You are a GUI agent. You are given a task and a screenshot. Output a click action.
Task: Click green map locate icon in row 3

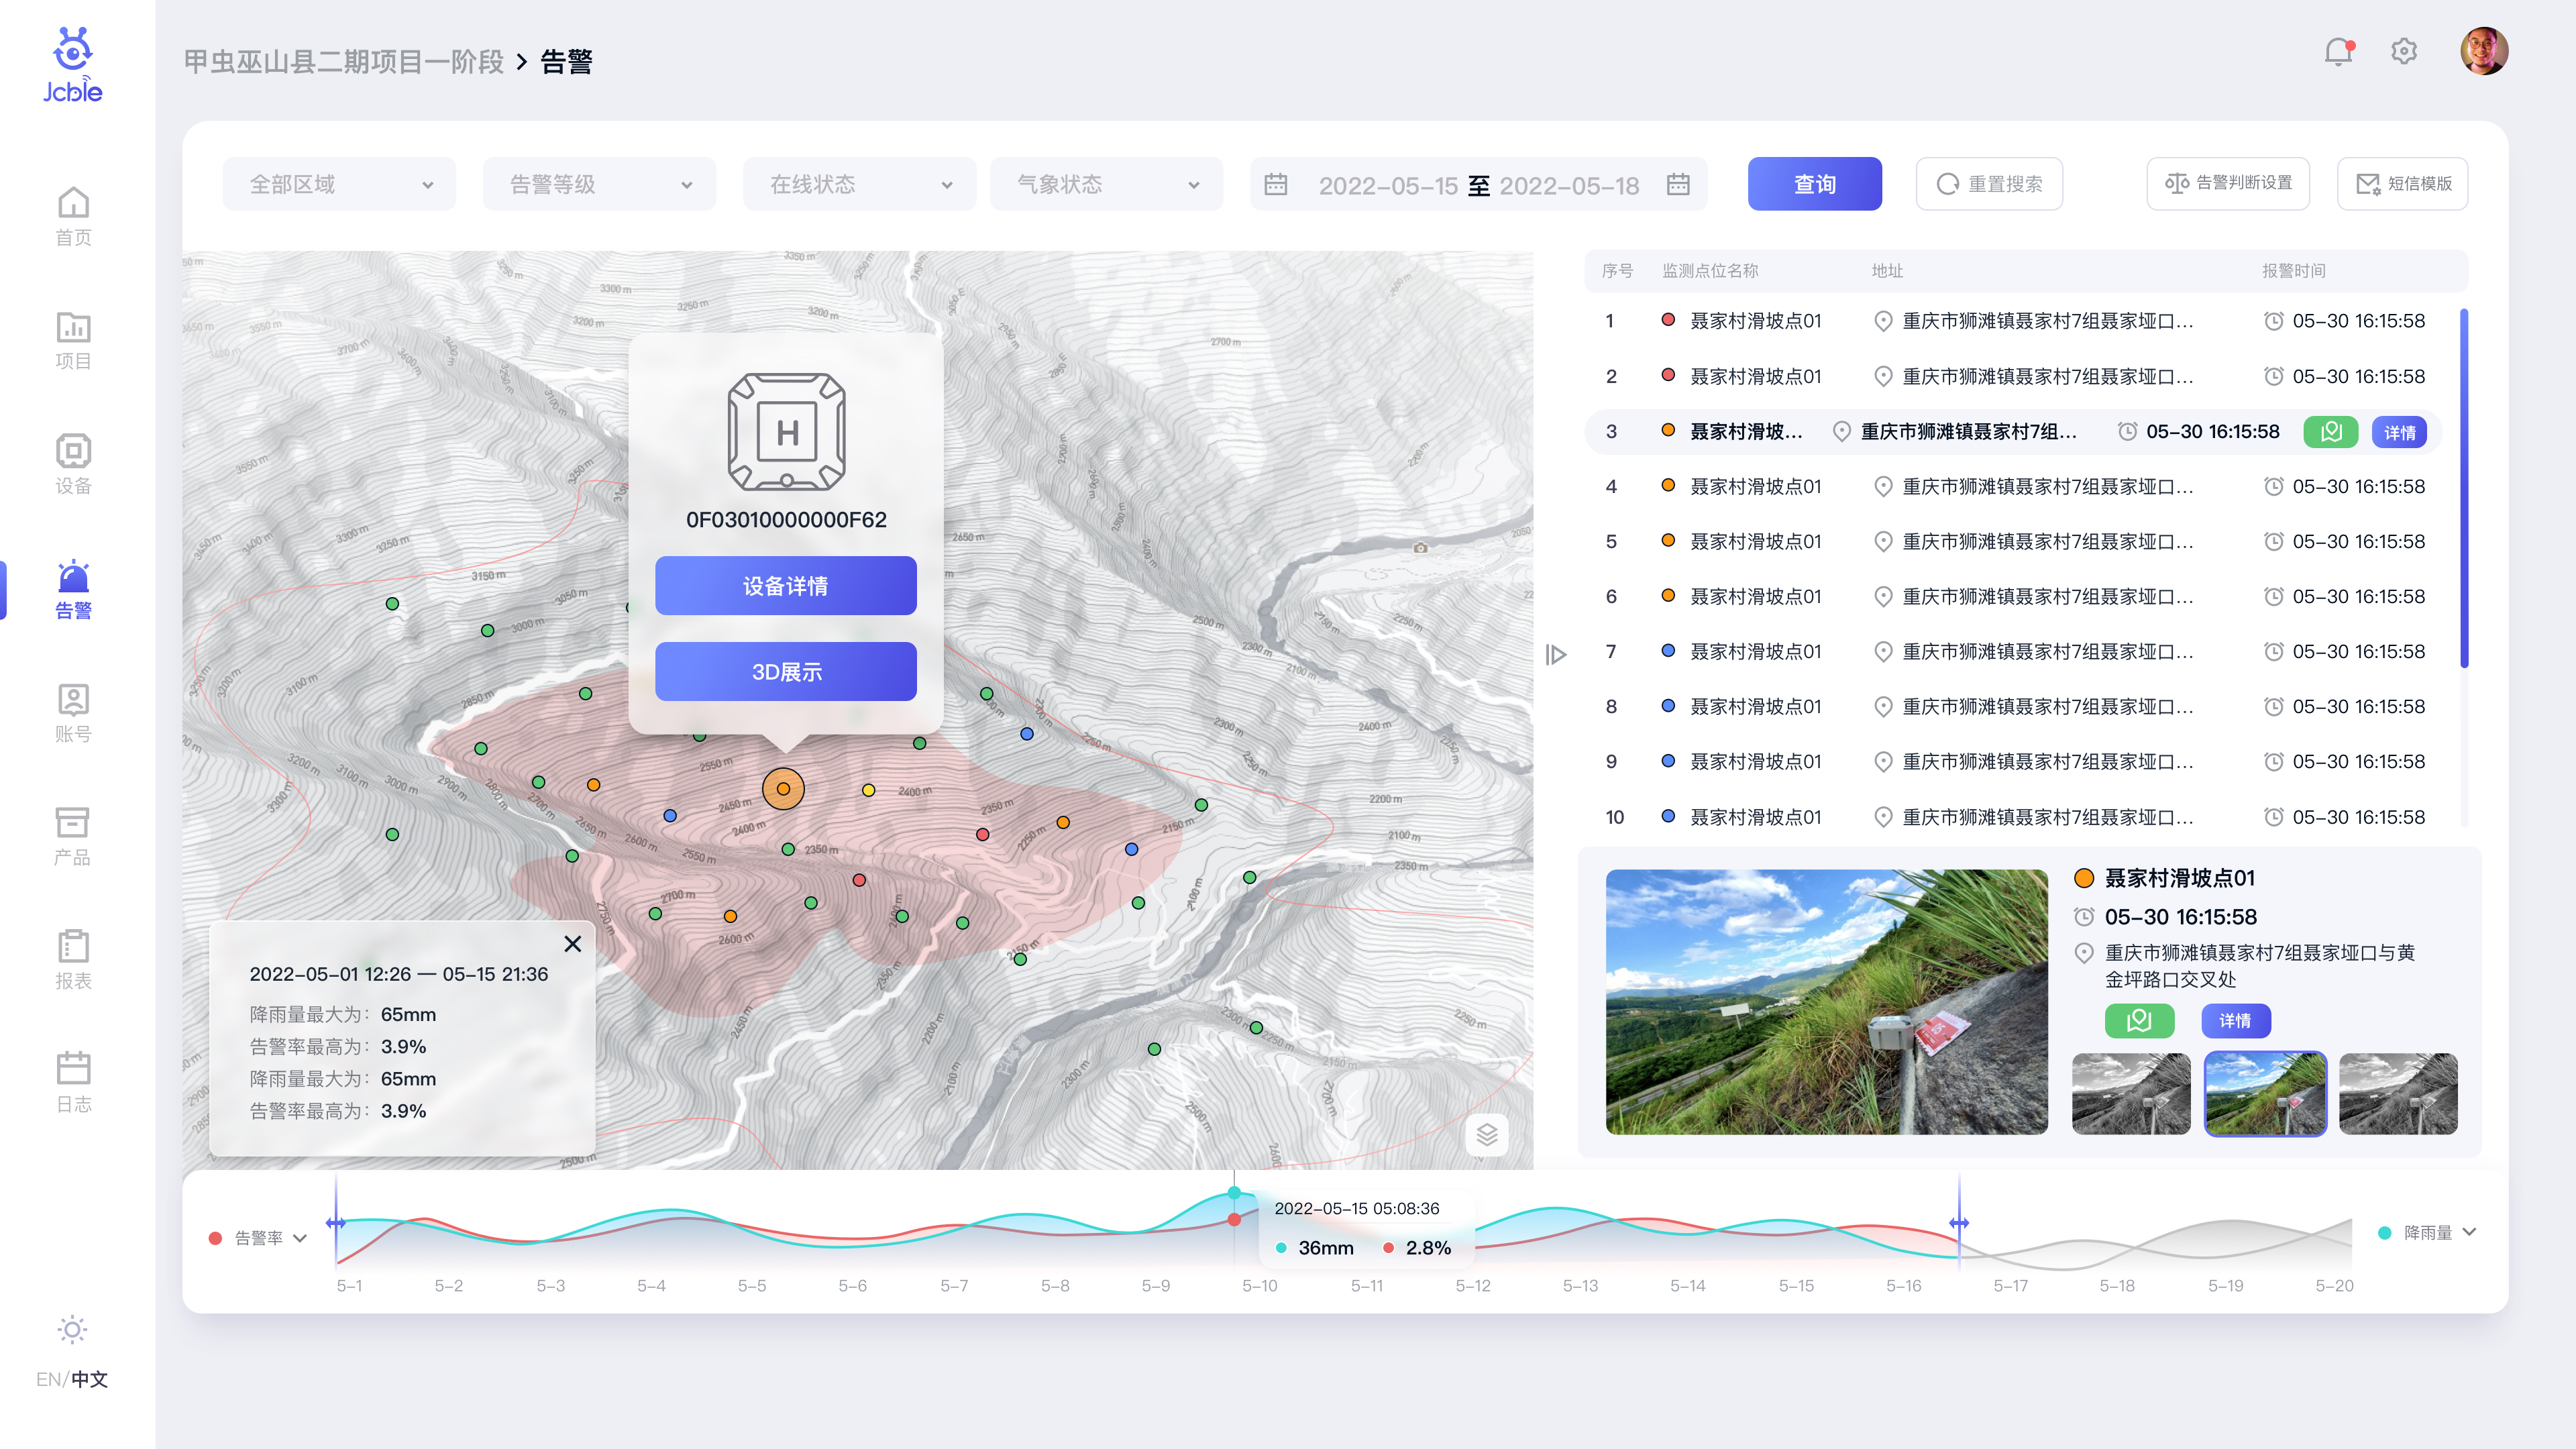point(2330,432)
